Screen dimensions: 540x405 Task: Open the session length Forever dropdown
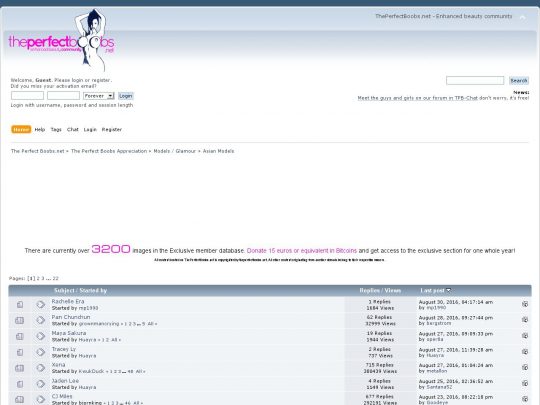click(98, 96)
